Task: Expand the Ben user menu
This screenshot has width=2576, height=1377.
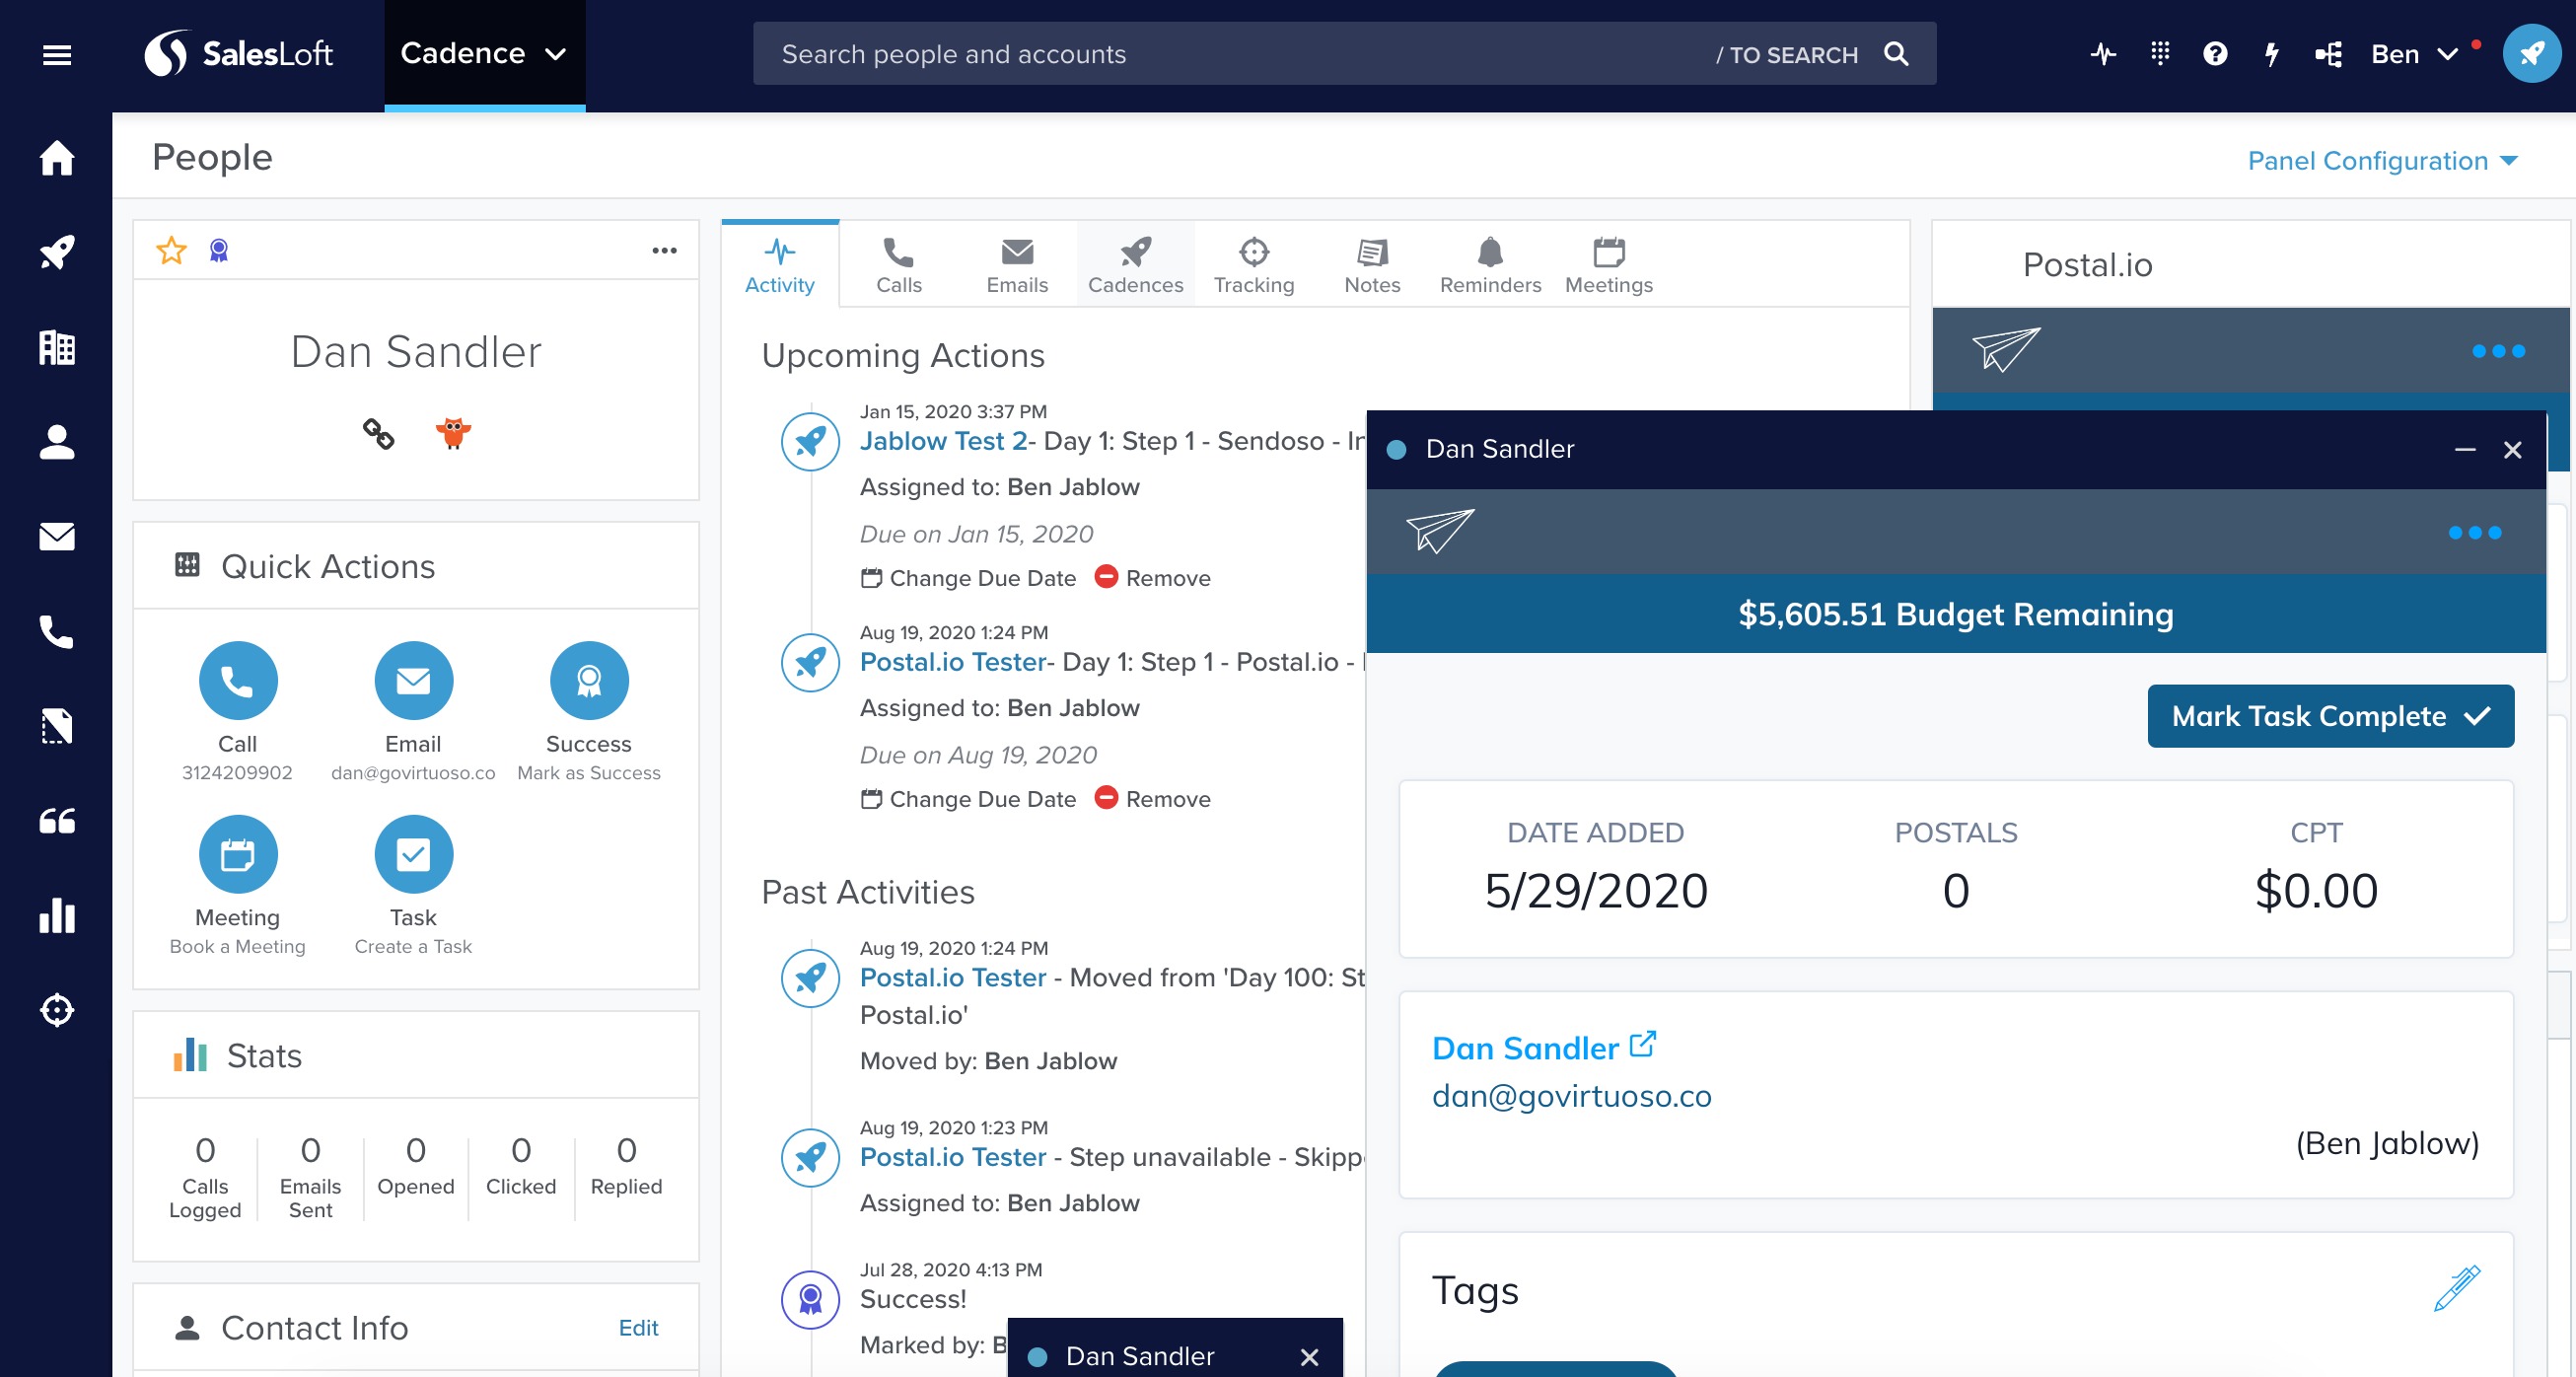Action: [x=2414, y=54]
